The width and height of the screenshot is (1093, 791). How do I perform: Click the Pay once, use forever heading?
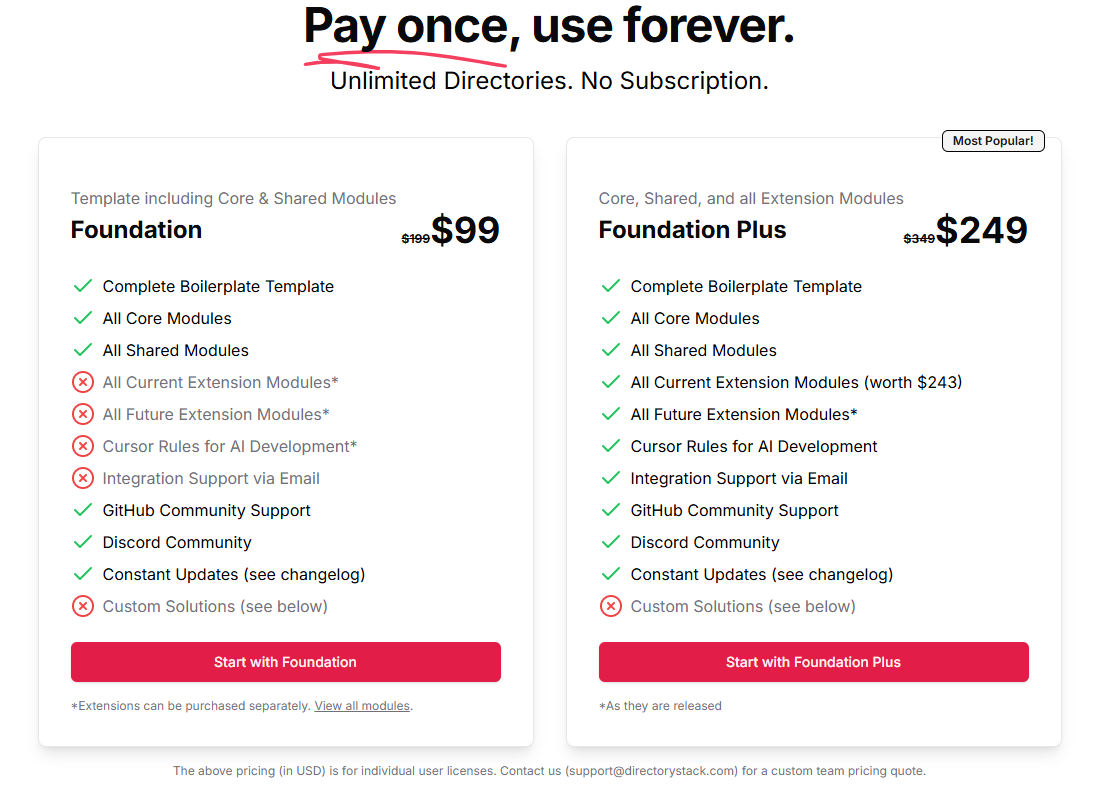click(x=548, y=27)
